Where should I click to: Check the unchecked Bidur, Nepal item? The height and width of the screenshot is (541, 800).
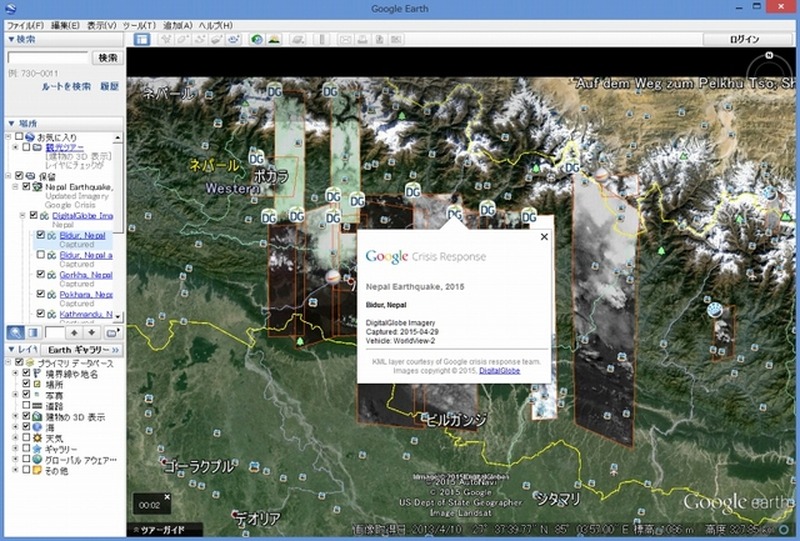40,255
